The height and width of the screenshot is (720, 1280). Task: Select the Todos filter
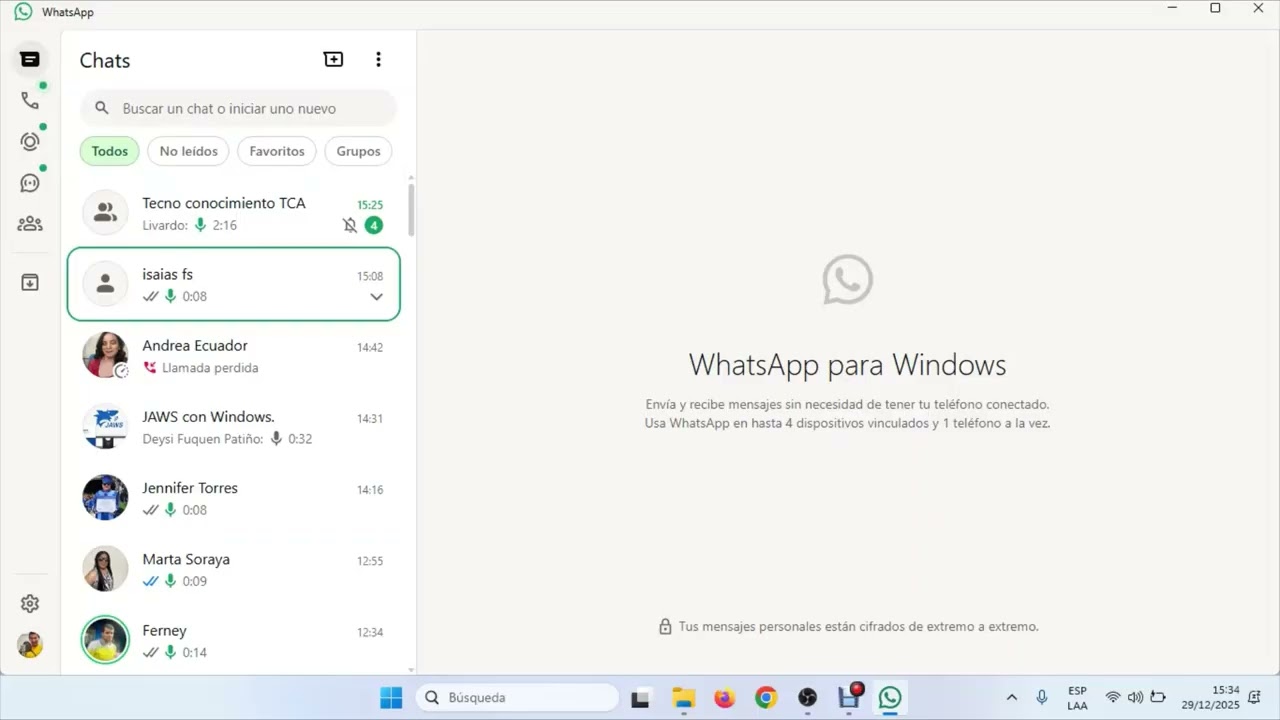110,151
